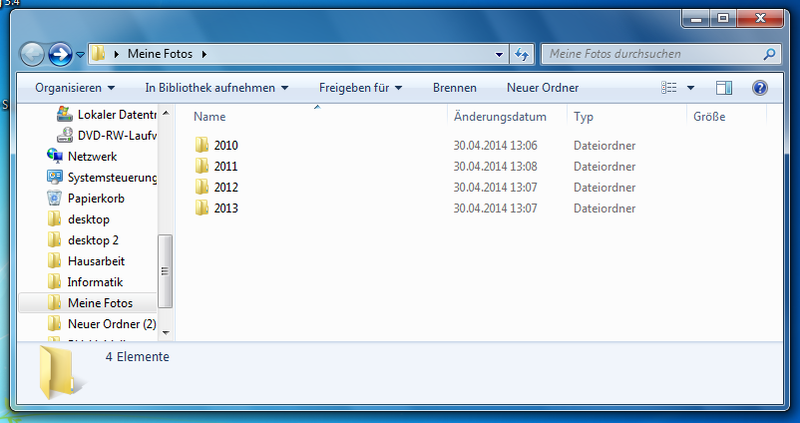This screenshot has width=800, height=423.
Task: Select Netzwerk in the navigation pane
Action: tap(92, 156)
